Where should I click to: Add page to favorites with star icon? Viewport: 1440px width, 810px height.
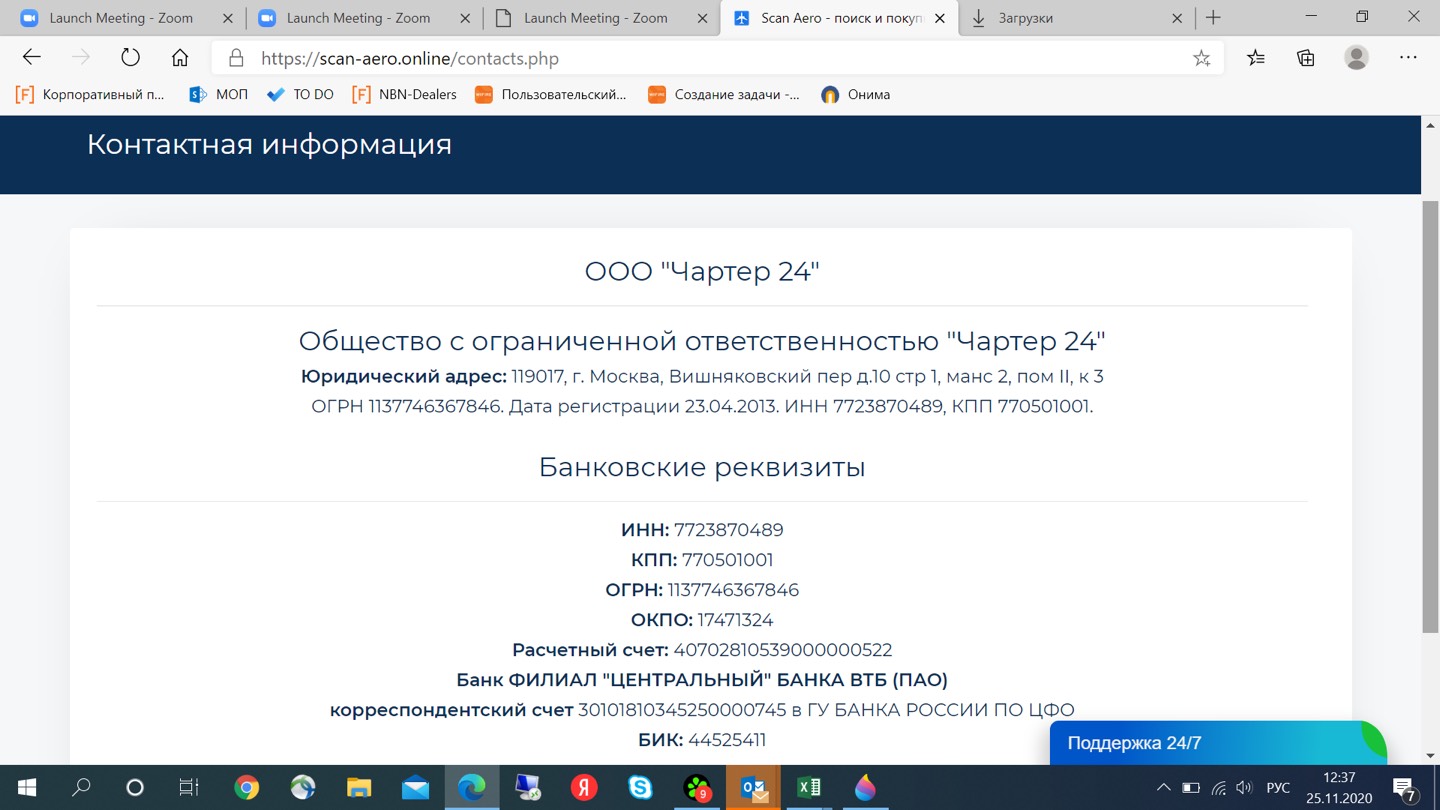(1202, 58)
